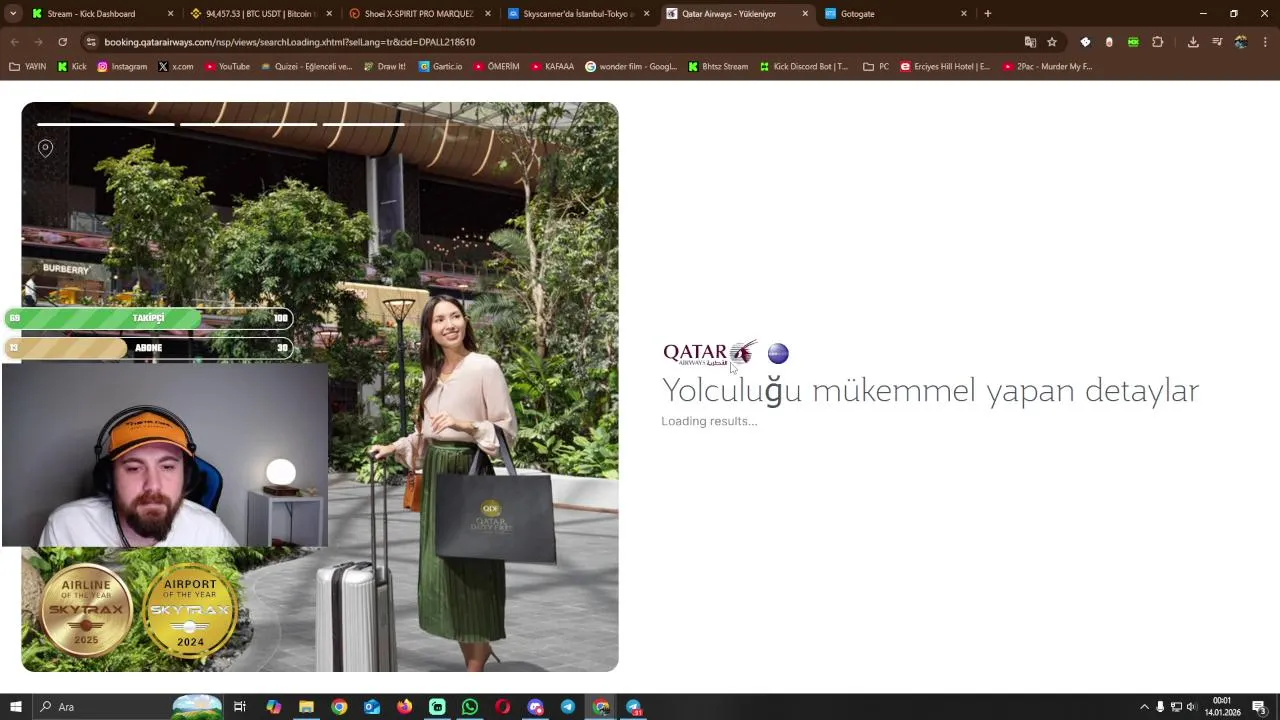Click the Airline of the Year 2025 badge
Screen dimensions: 1280x720
click(x=86, y=611)
